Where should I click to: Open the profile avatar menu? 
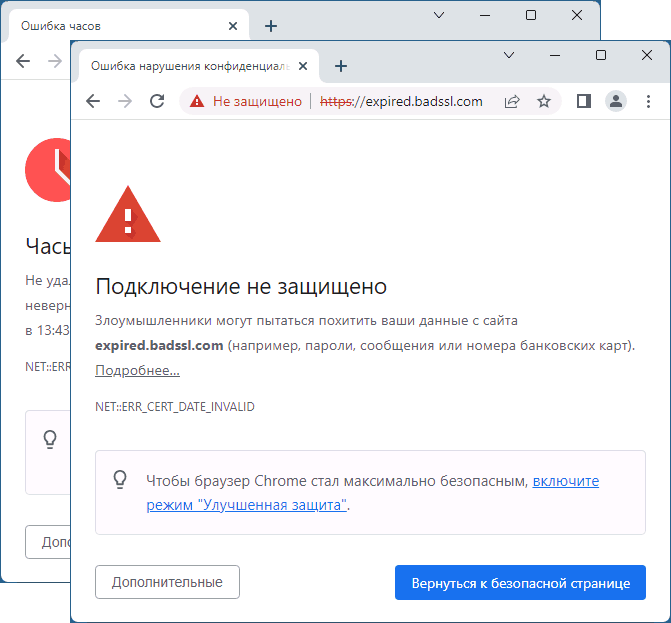(x=616, y=101)
